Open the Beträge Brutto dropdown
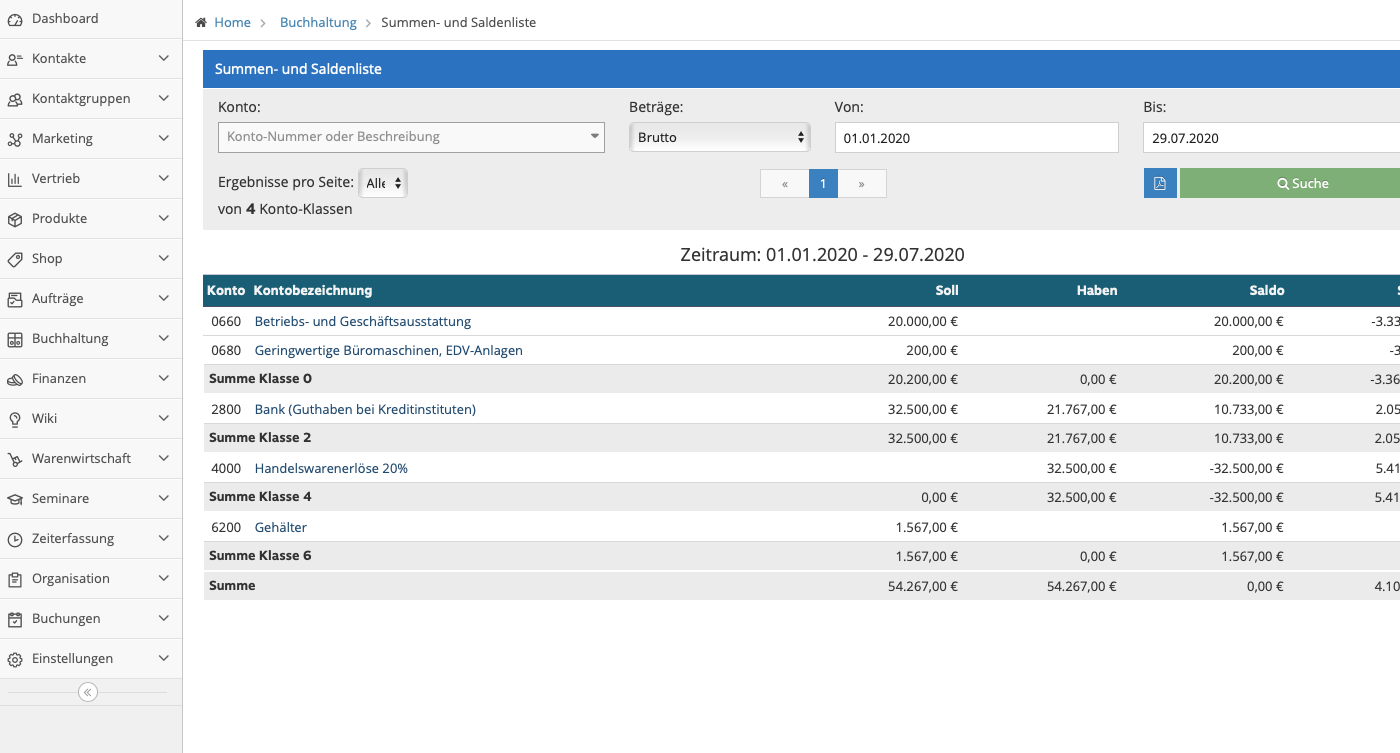This screenshot has height=753, width=1400. (719, 137)
